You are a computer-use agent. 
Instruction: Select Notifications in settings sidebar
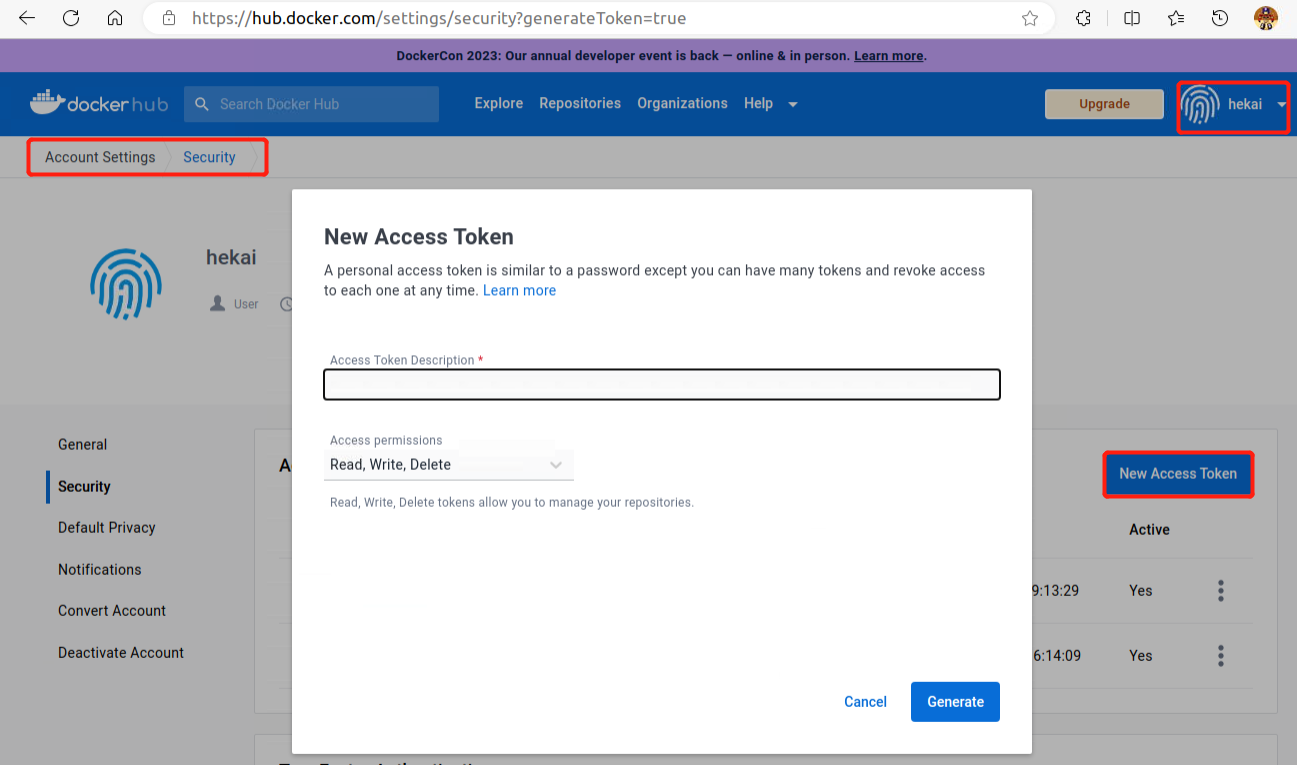tap(100, 570)
